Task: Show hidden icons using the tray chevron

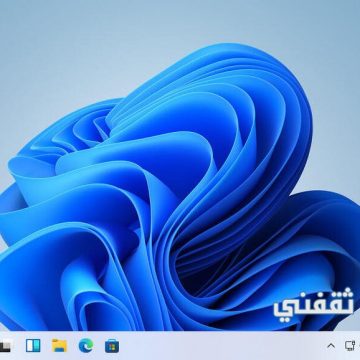Action: coord(331,346)
